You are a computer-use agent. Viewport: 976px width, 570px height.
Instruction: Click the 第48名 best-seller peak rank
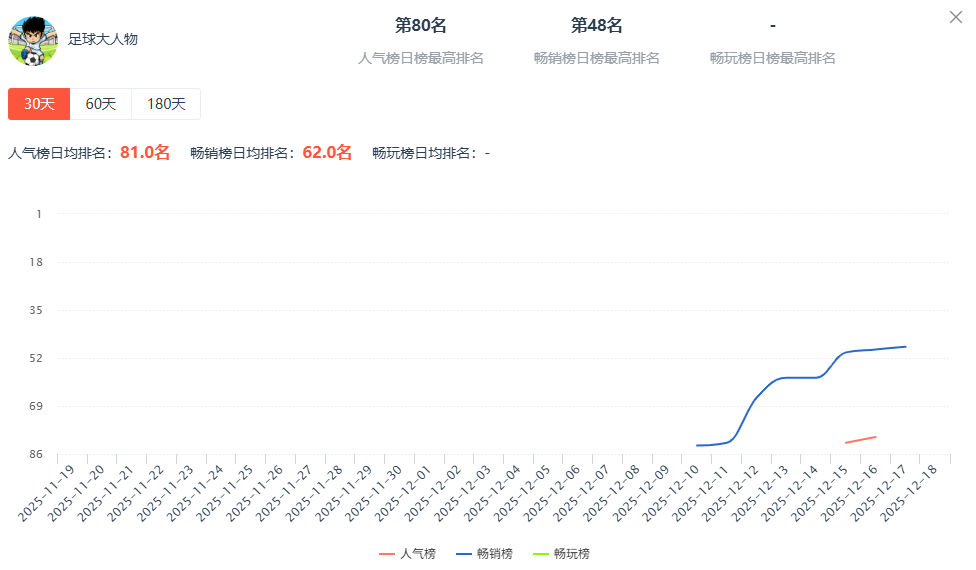[596, 26]
